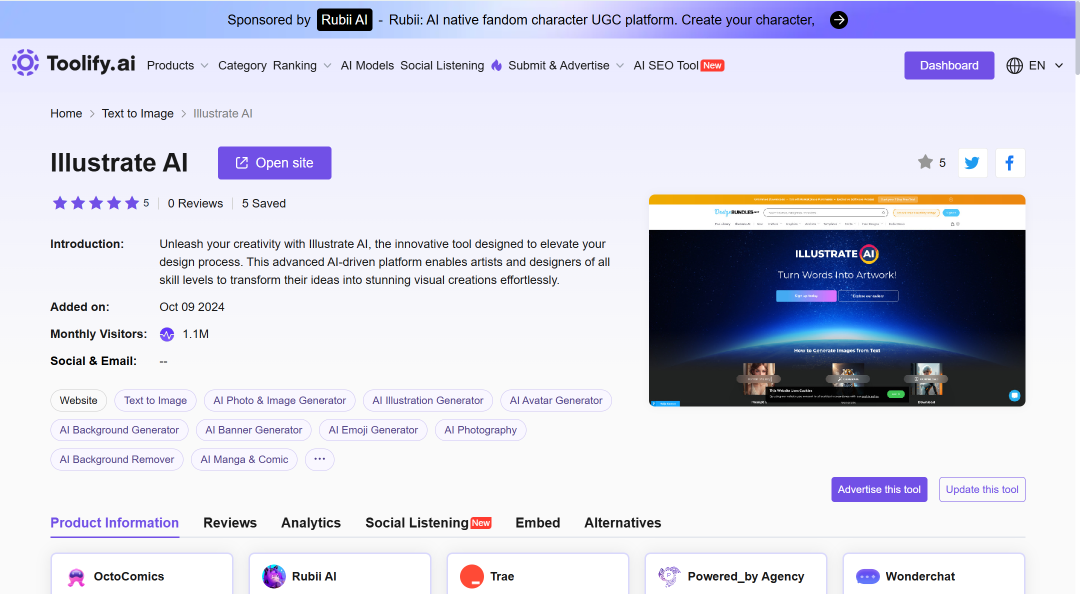Click the '5 Saved' text
This screenshot has height=594, width=1080.
(x=264, y=203)
